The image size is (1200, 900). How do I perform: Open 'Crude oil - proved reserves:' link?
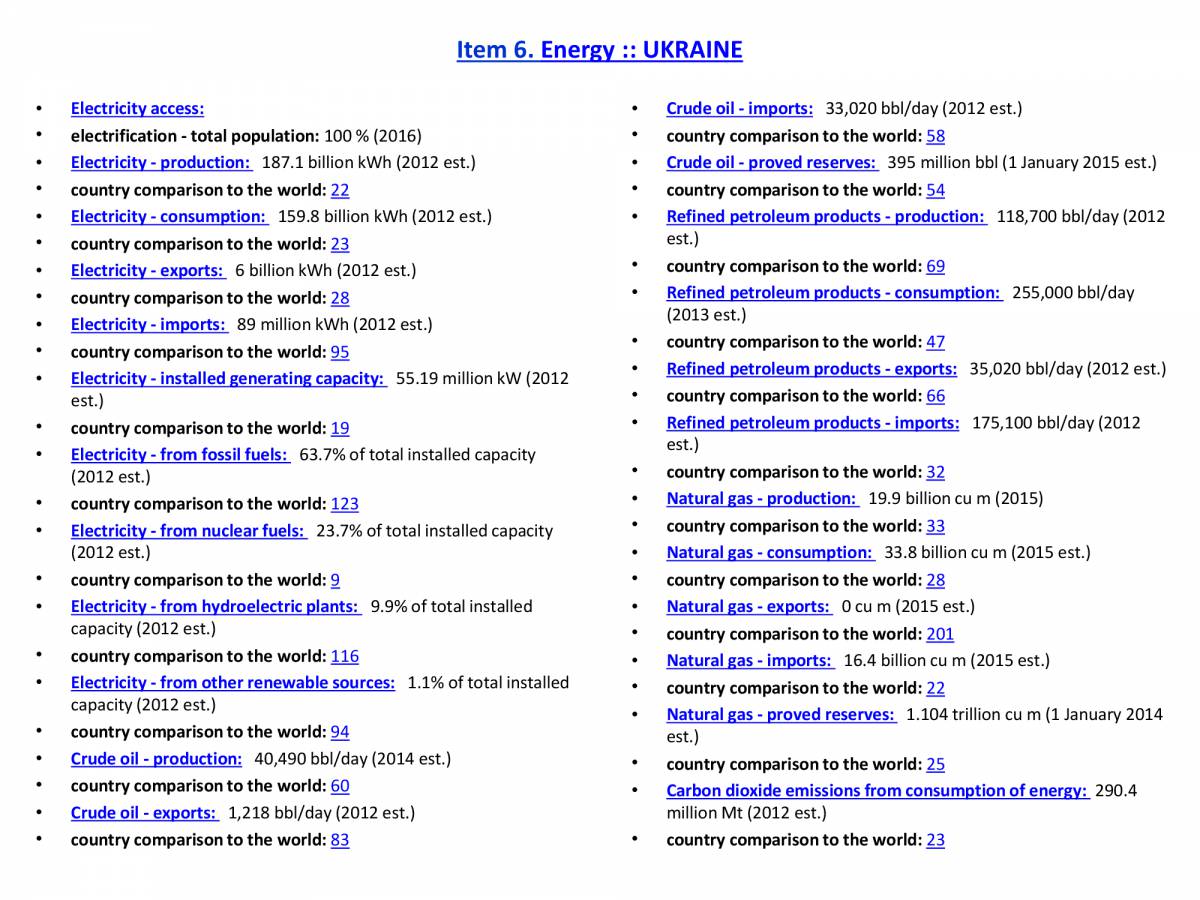pyautogui.click(x=771, y=162)
